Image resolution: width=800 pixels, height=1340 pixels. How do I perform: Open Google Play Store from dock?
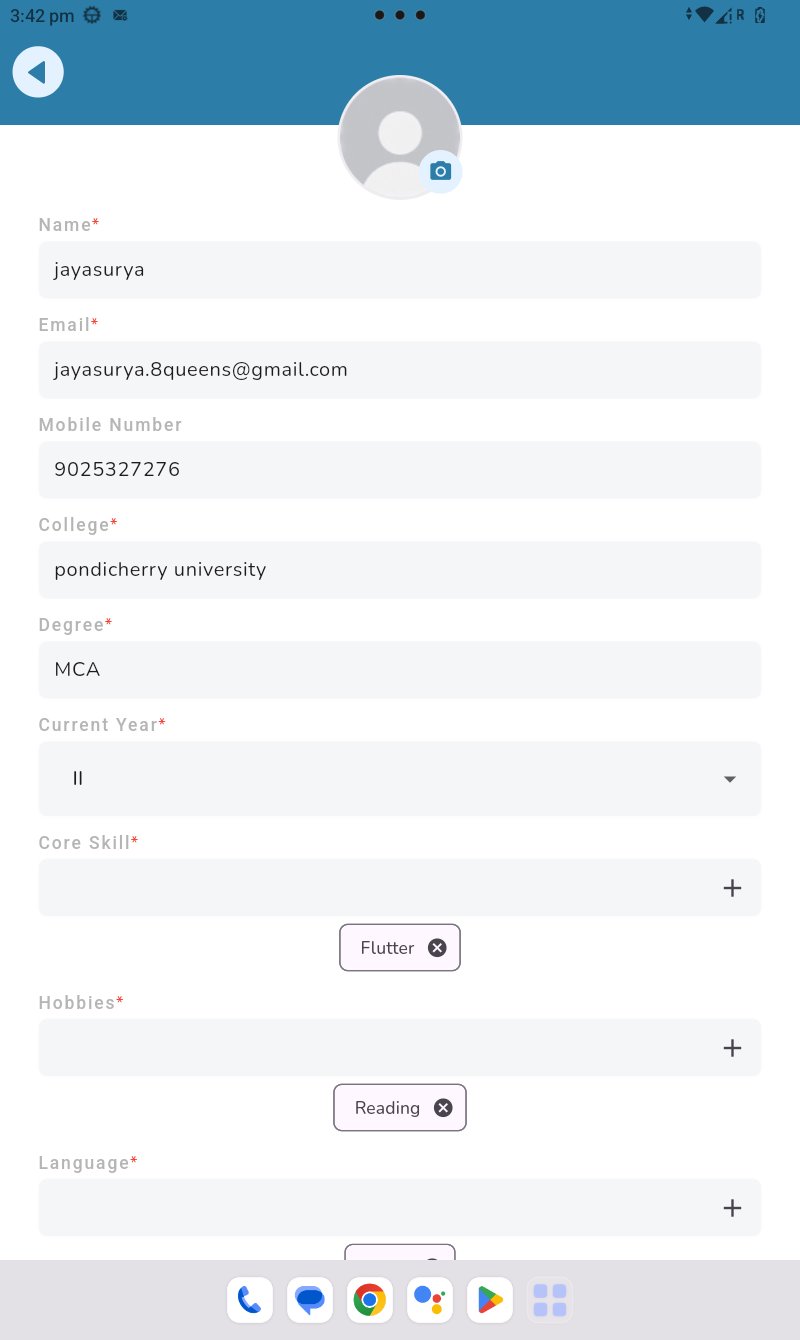[490, 1300]
